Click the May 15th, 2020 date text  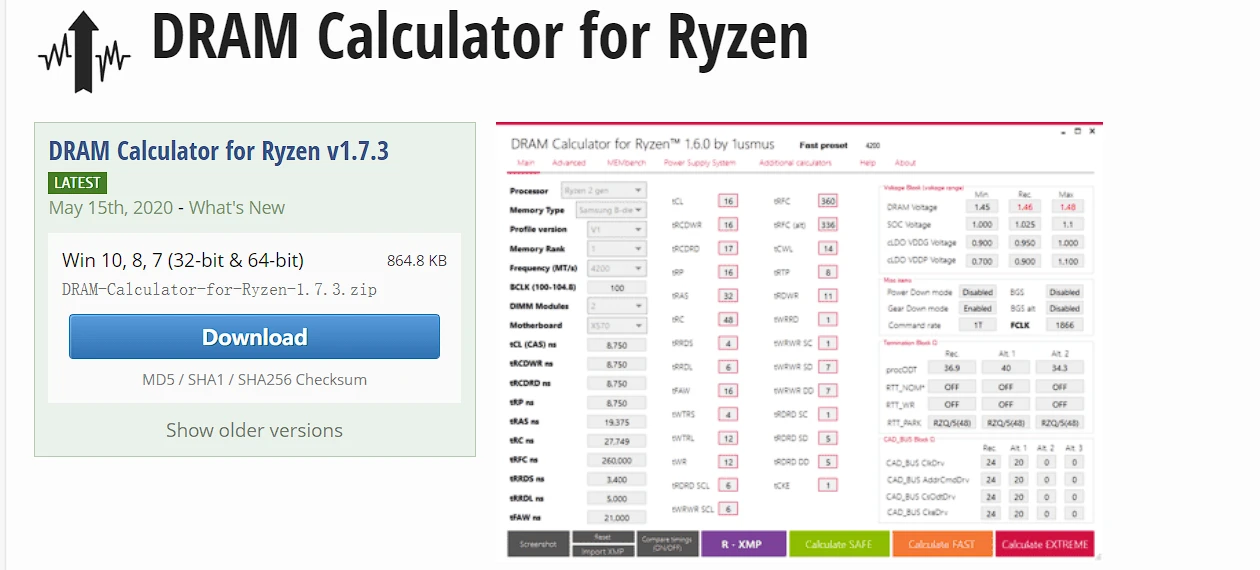click(110, 208)
